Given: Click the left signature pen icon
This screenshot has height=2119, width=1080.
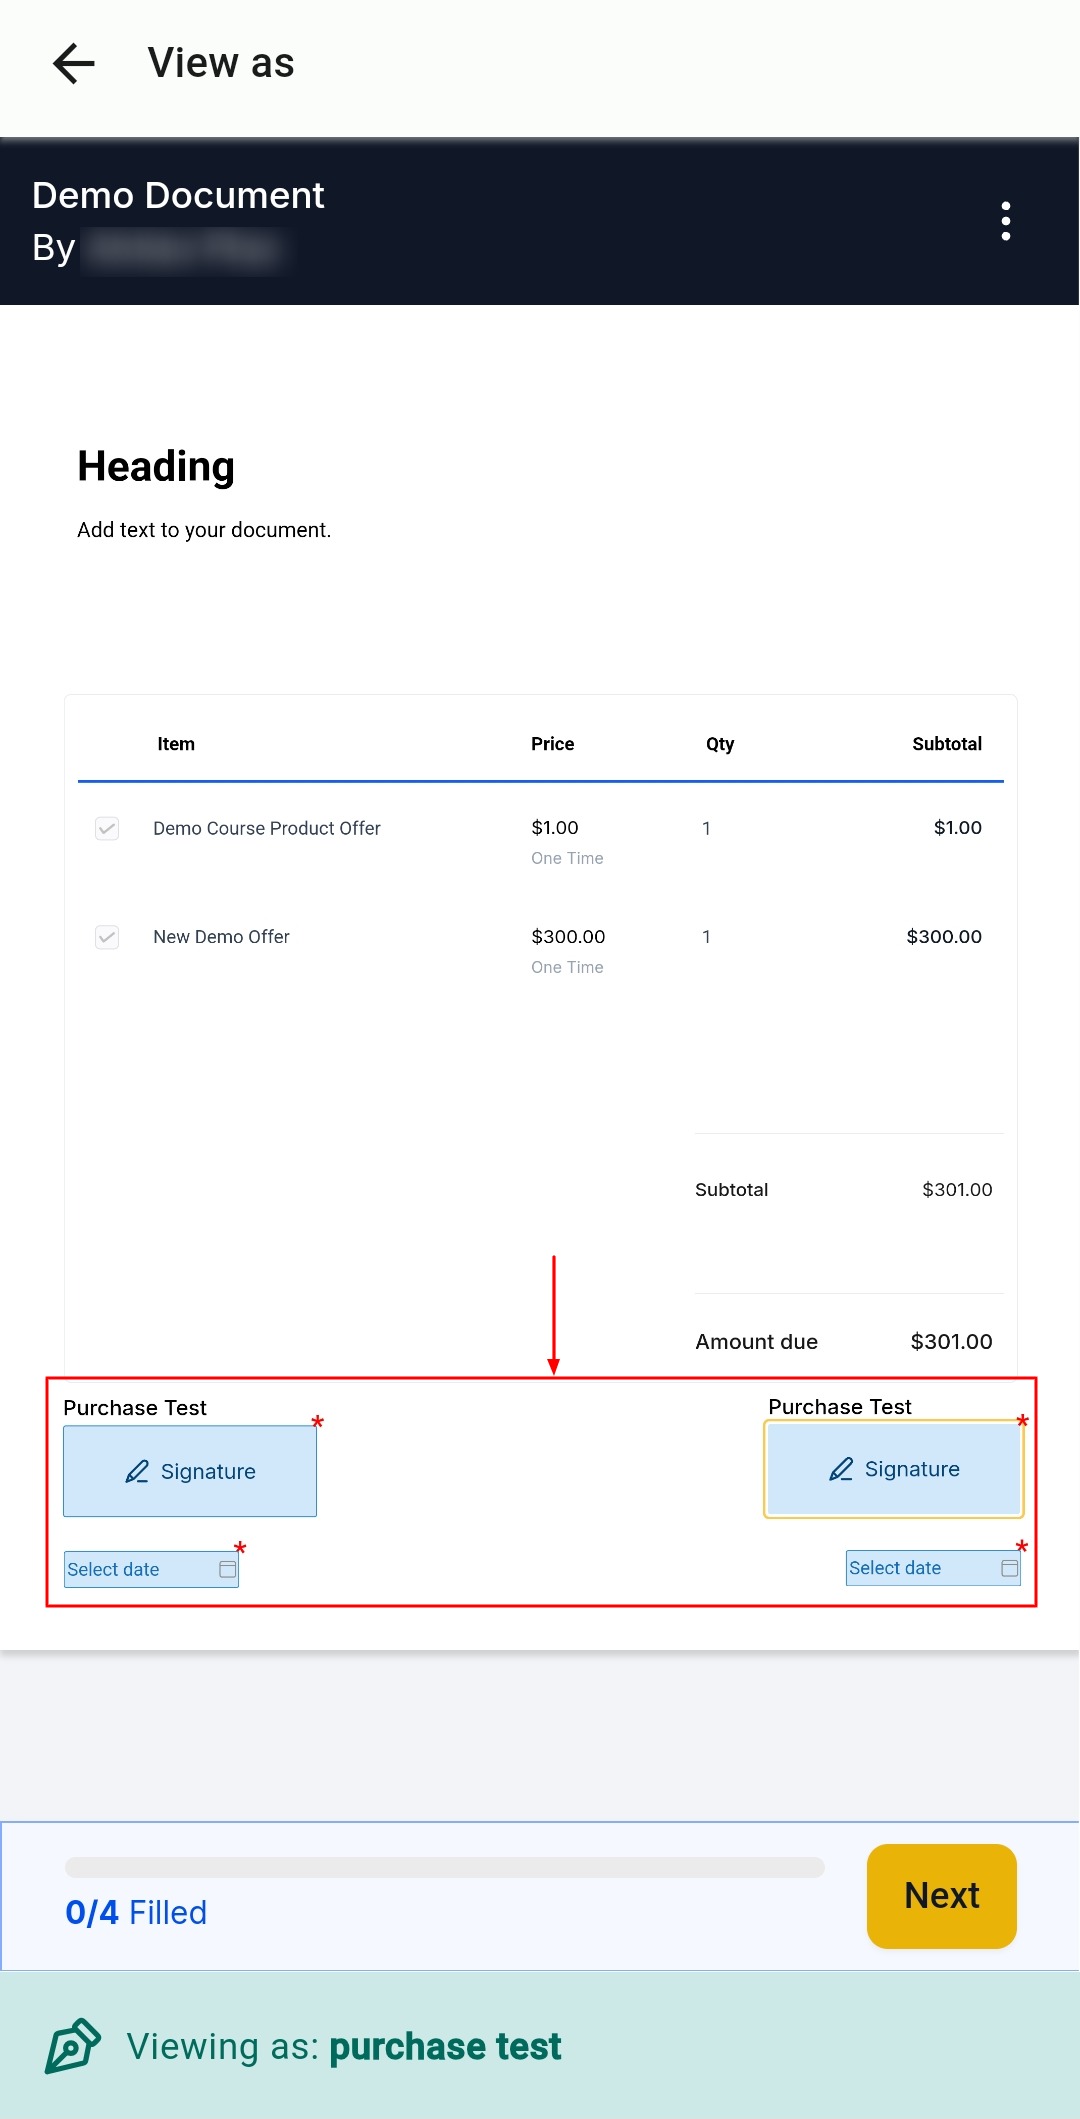Looking at the screenshot, I should [x=137, y=1471].
